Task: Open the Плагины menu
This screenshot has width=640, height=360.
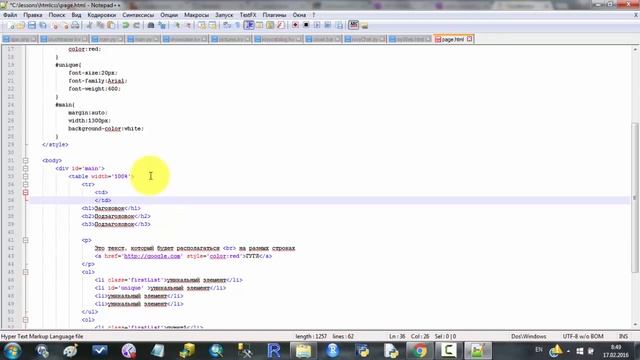Action: [x=274, y=15]
